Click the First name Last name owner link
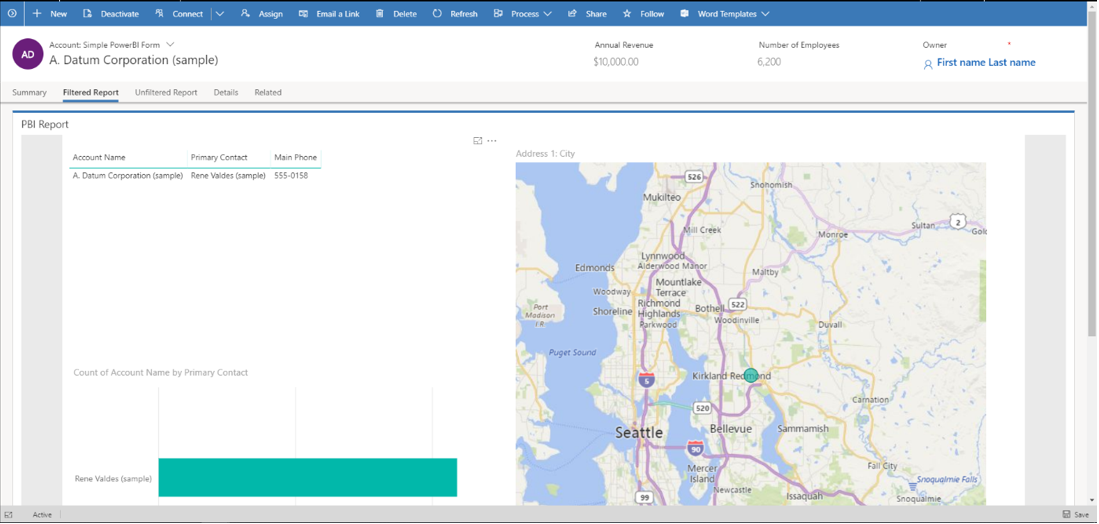 986,62
